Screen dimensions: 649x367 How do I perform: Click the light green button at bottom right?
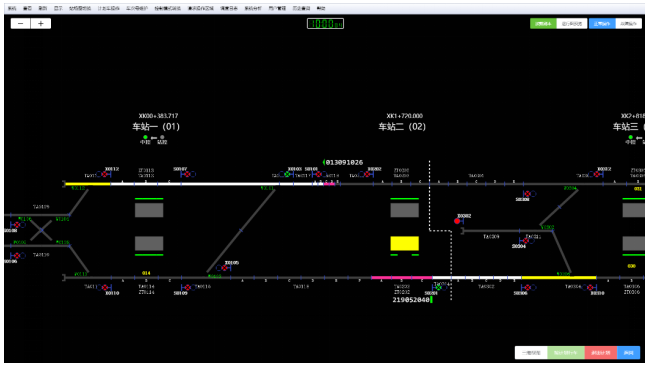pos(566,353)
